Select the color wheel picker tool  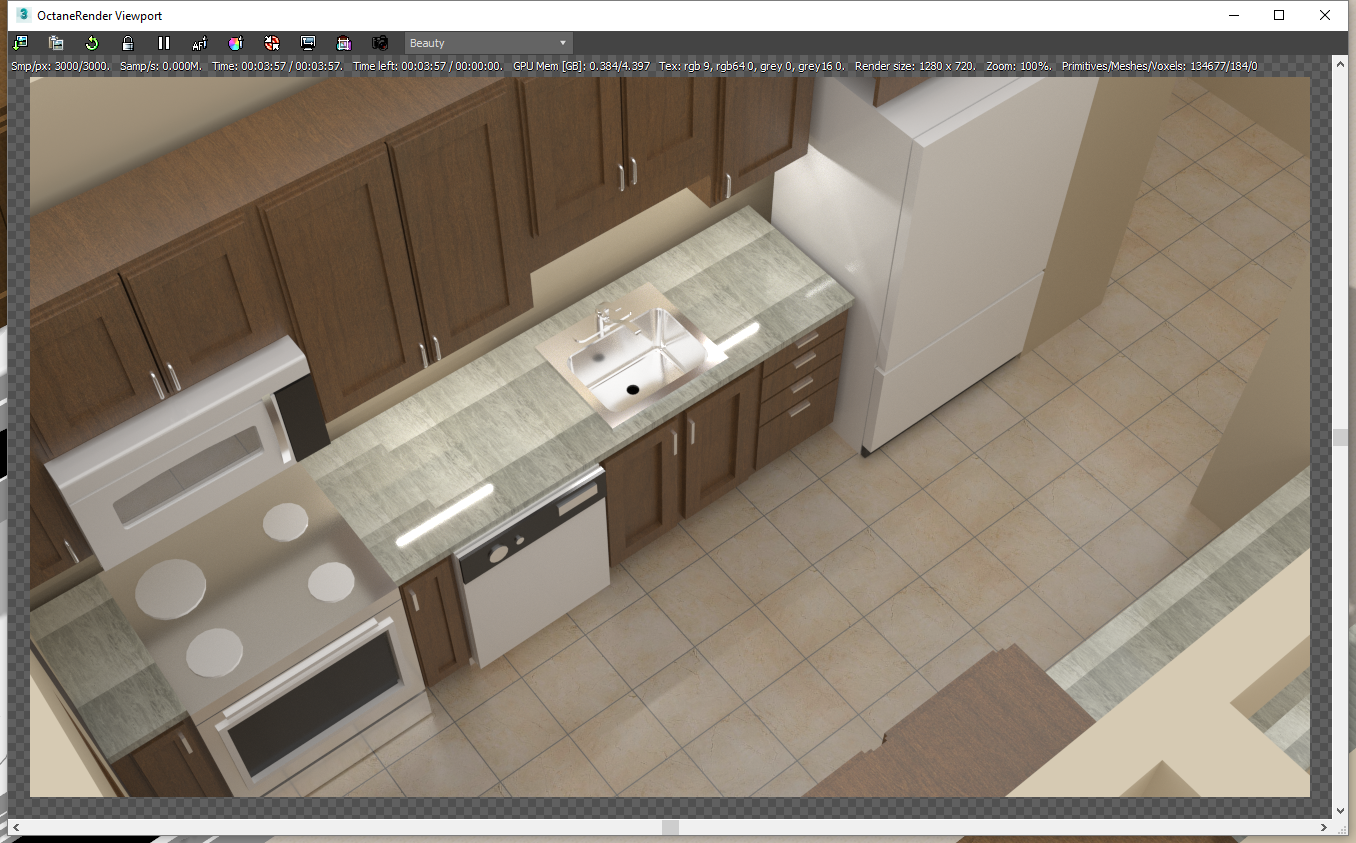236,43
